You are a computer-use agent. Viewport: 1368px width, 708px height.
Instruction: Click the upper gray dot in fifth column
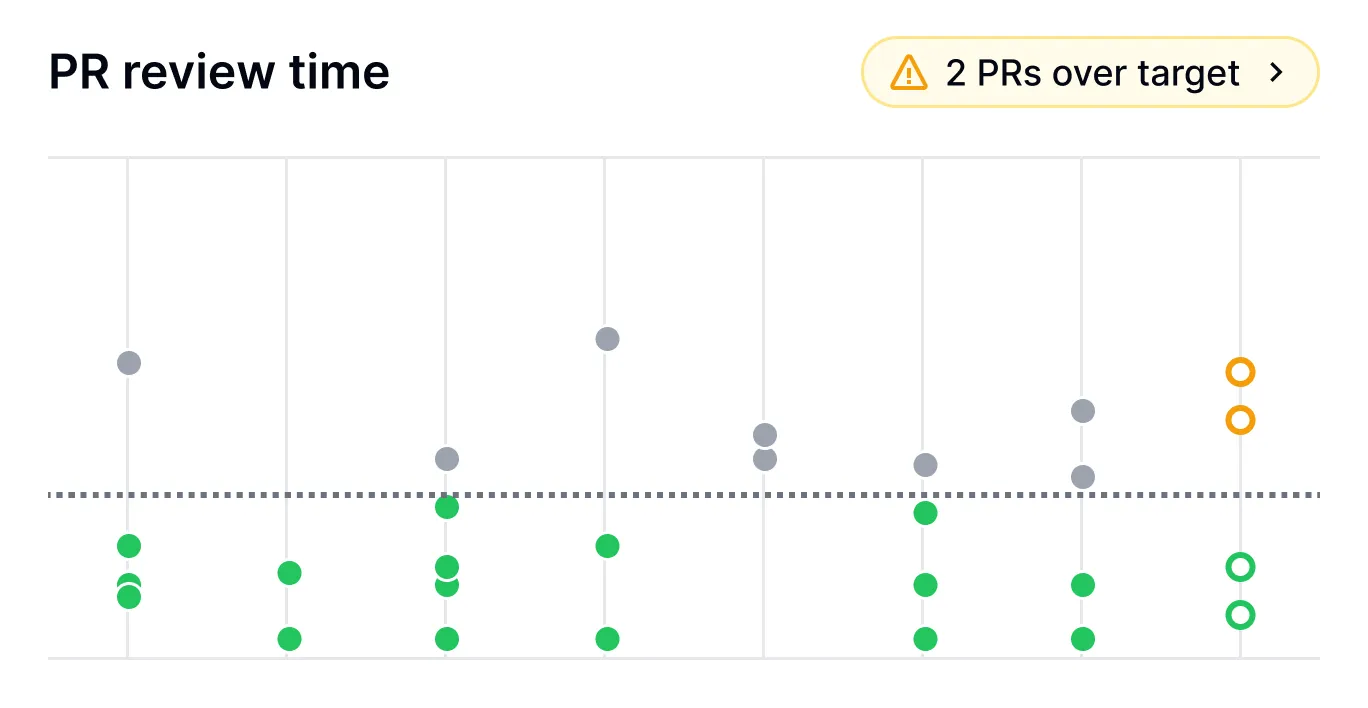point(765,435)
